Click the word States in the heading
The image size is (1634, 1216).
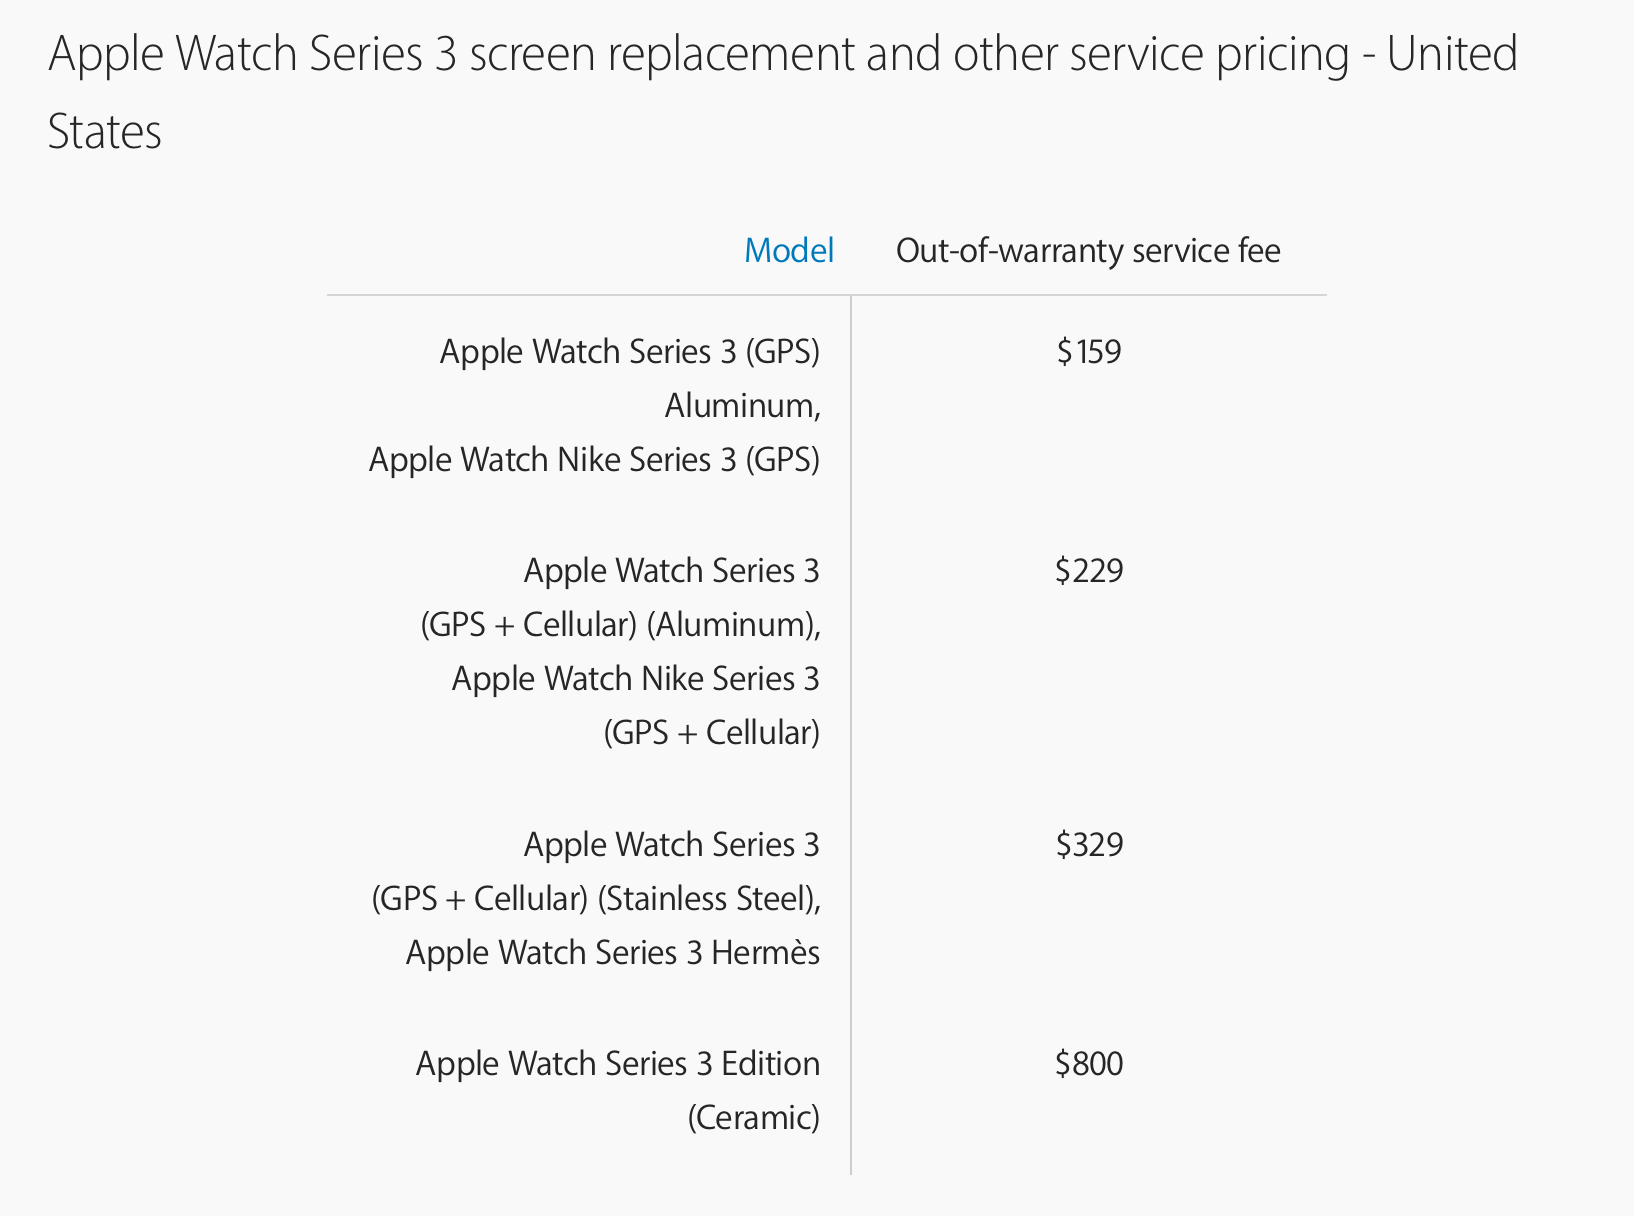pos(104,132)
